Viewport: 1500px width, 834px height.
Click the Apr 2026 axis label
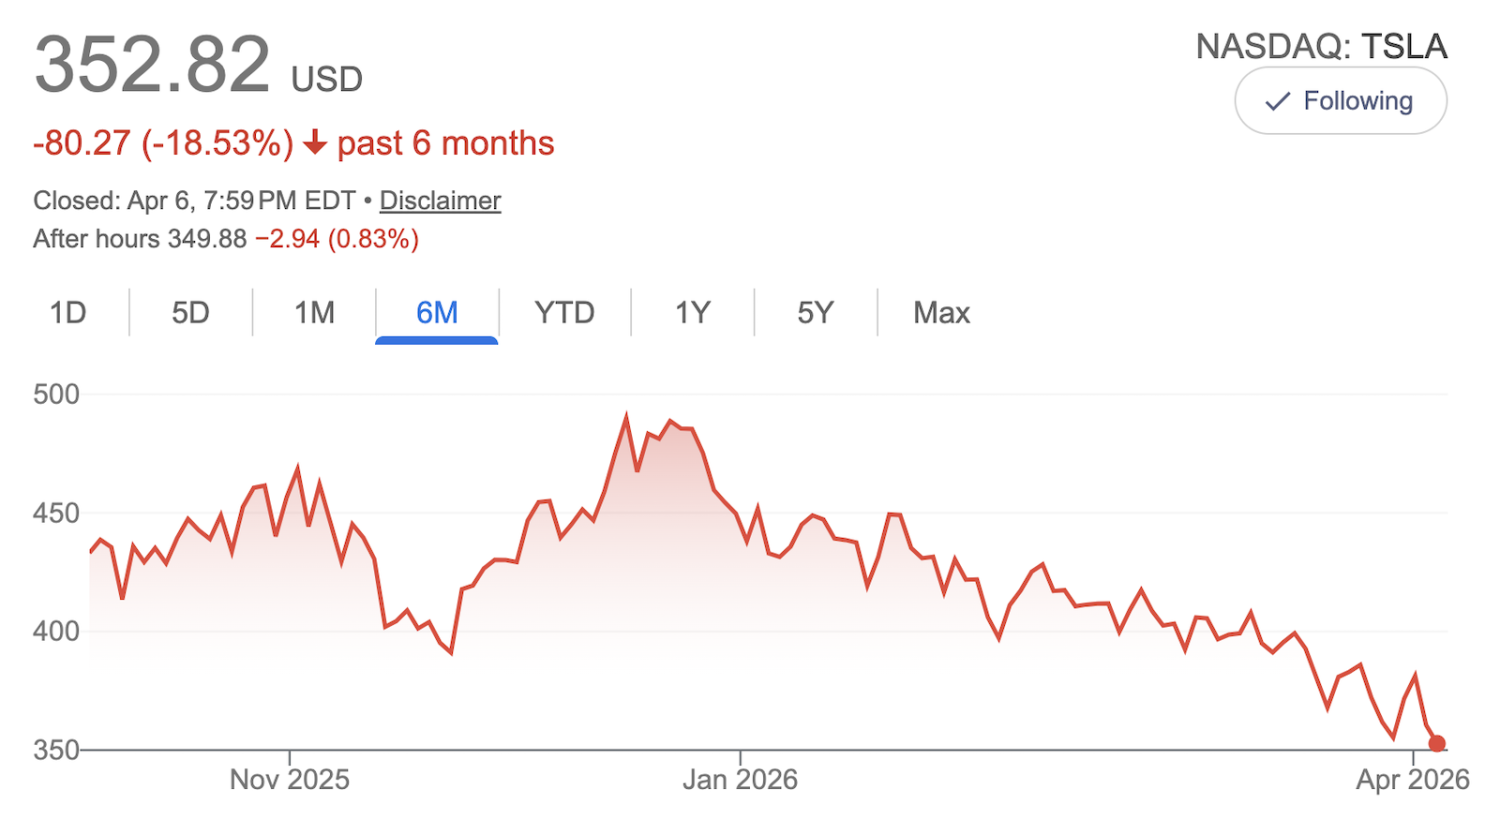point(1415,778)
